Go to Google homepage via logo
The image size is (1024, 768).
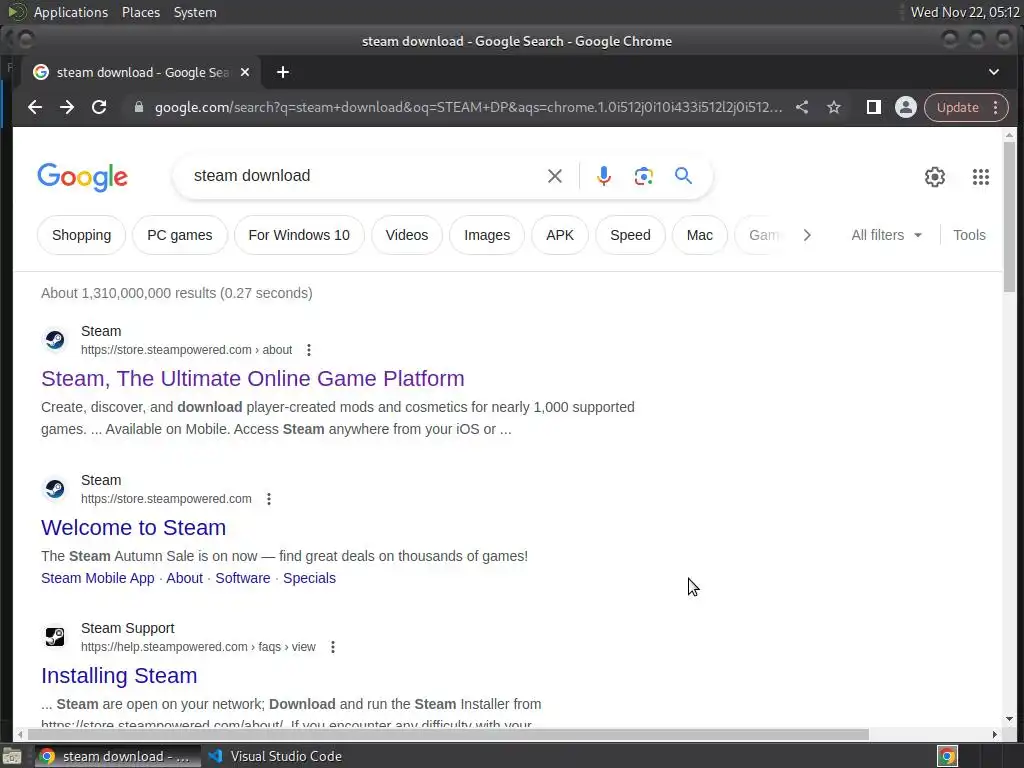[x=82, y=177]
